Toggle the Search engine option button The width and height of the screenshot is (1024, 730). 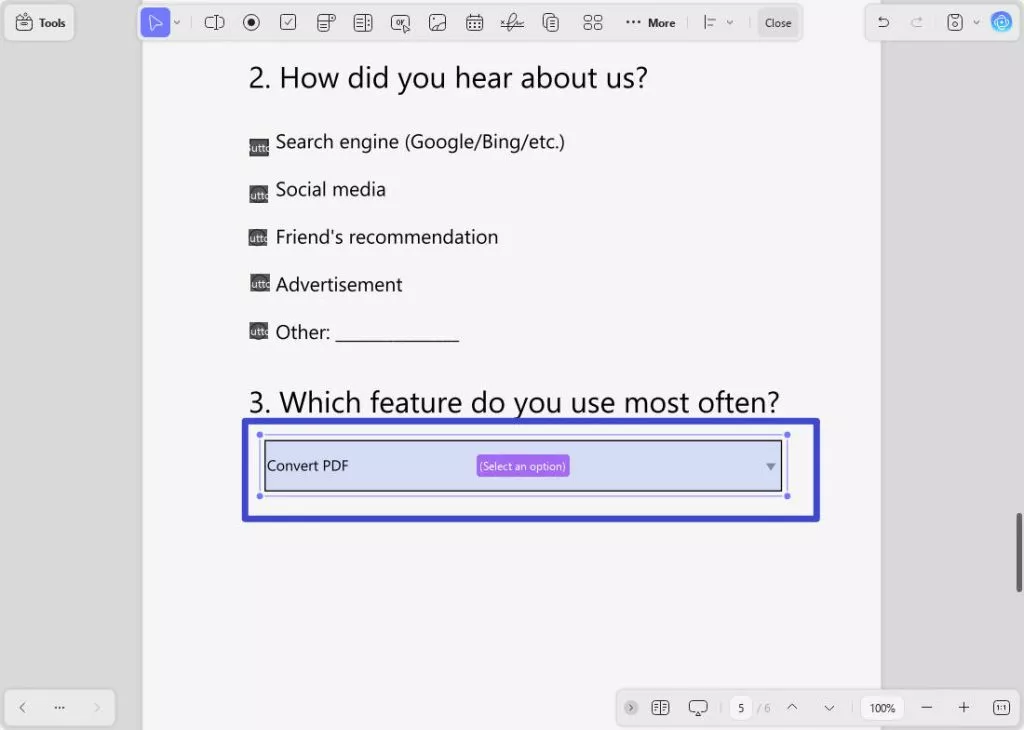tap(259, 147)
